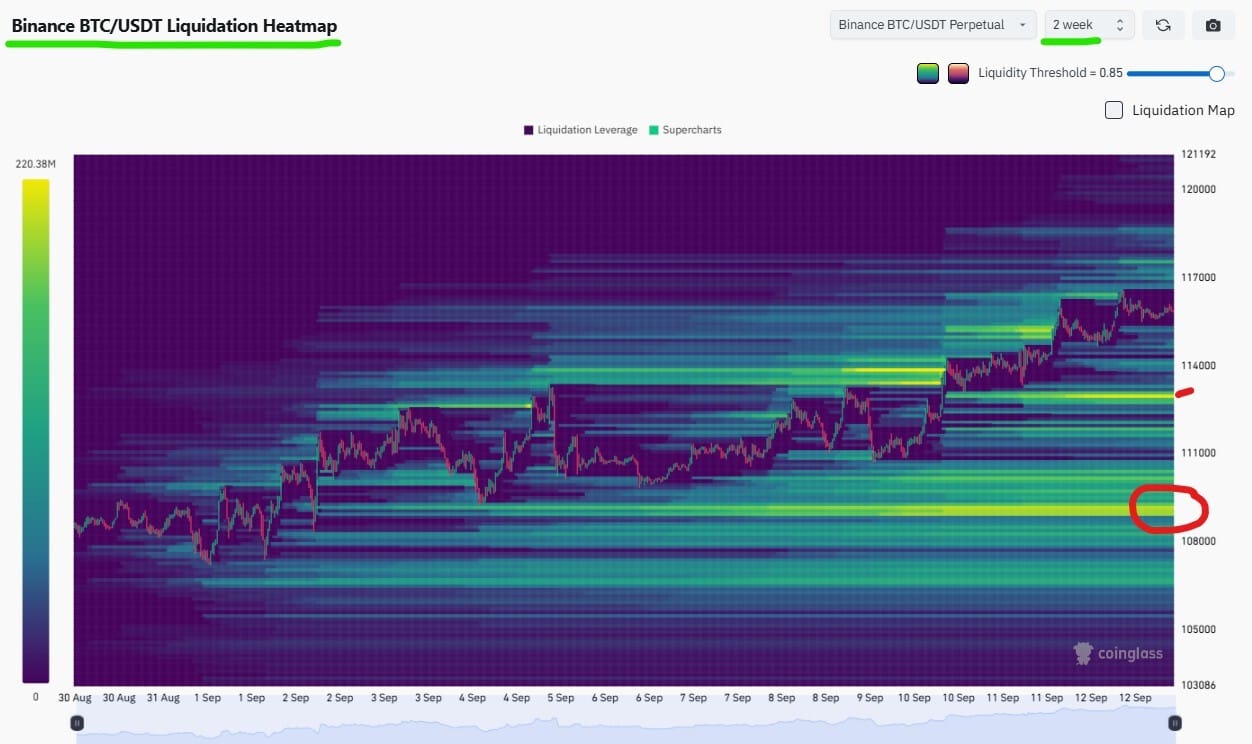The image size is (1252, 744).
Task: Click the 220.38M scale maximum value
Action: 36,164
